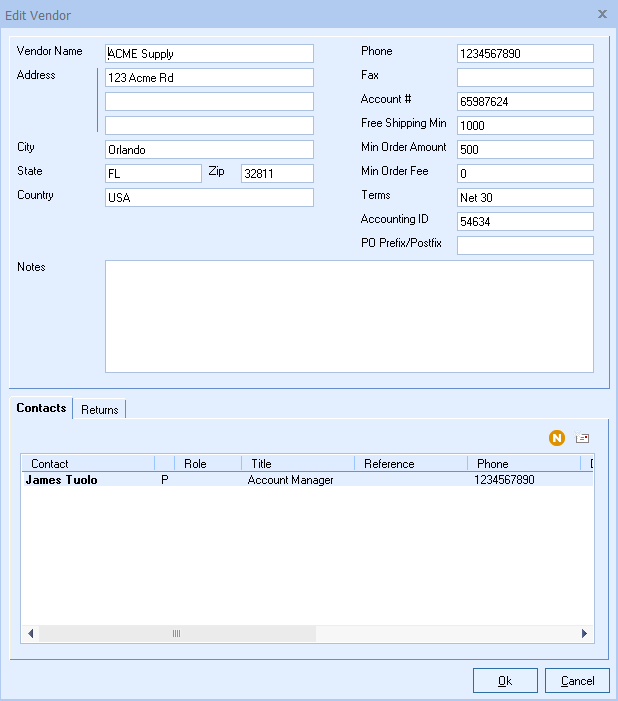Click the Fax input field

tap(525, 77)
